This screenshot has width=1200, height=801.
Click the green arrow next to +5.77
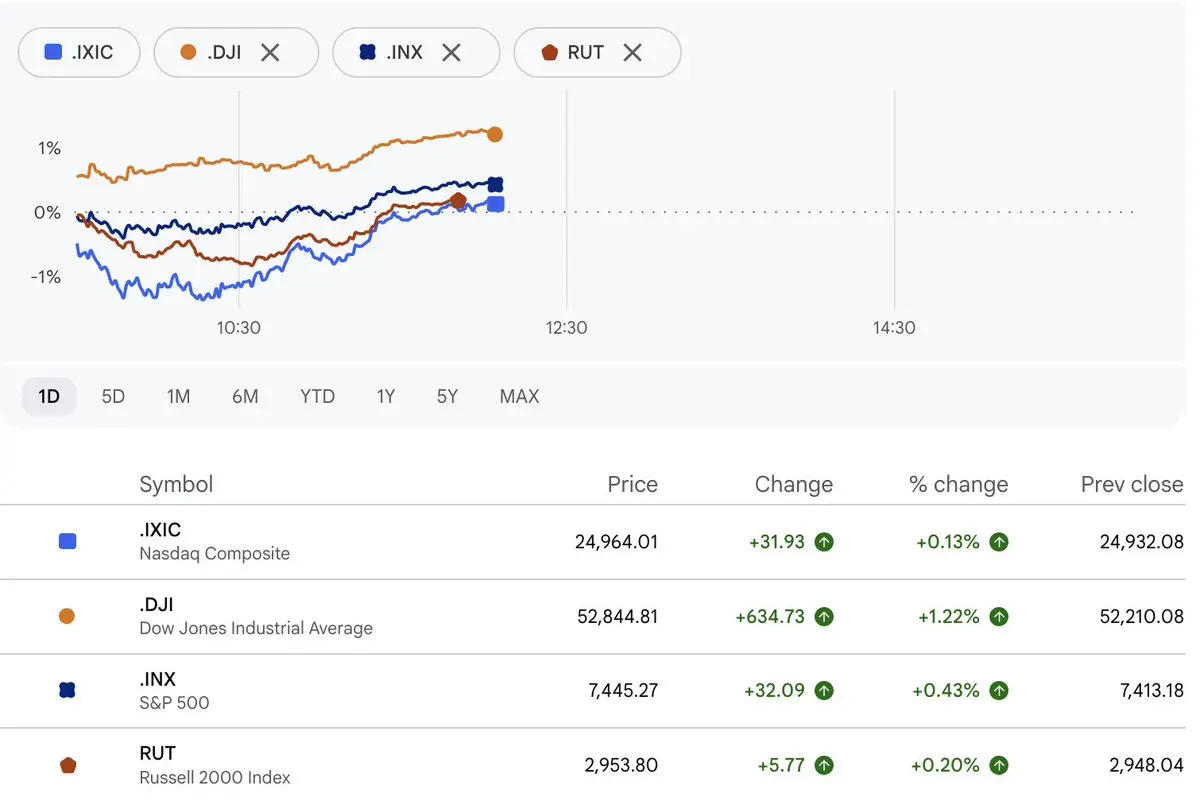pyautogui.click(x=824, y=765)
